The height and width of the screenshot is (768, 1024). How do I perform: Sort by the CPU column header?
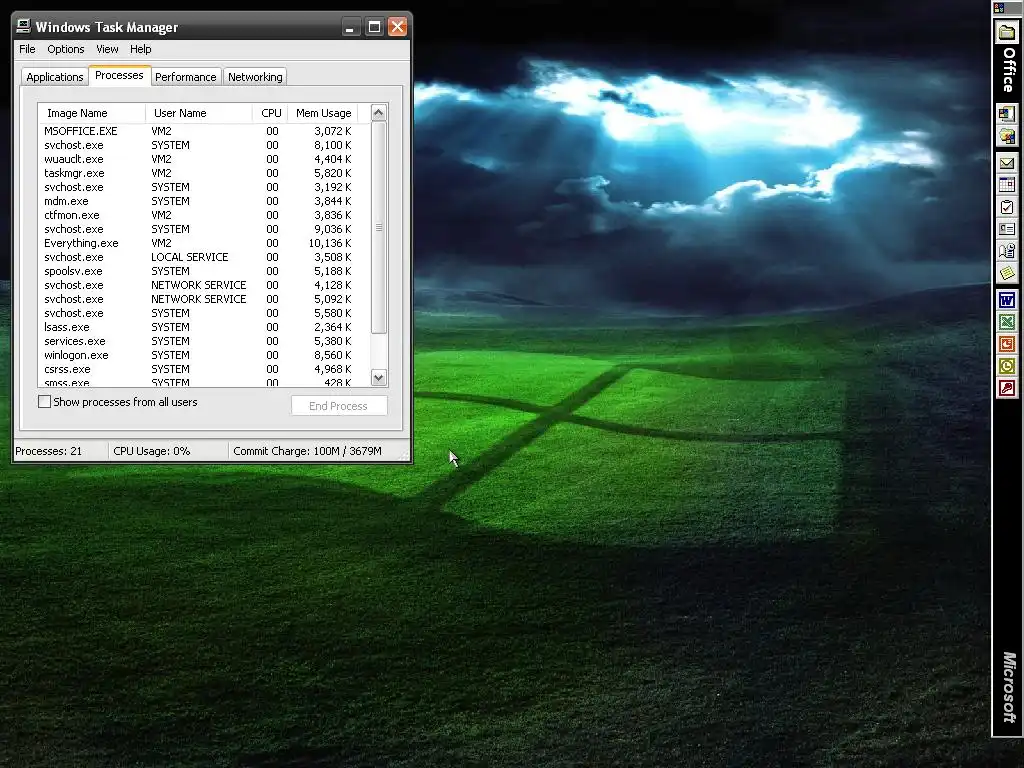[270, 113]
